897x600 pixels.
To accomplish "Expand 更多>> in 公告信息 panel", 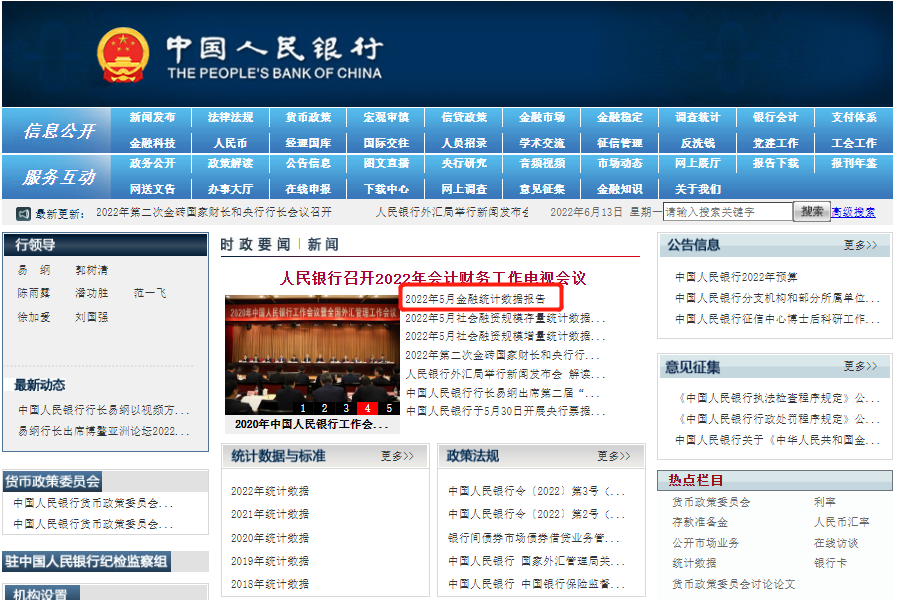I will [860, 245].
